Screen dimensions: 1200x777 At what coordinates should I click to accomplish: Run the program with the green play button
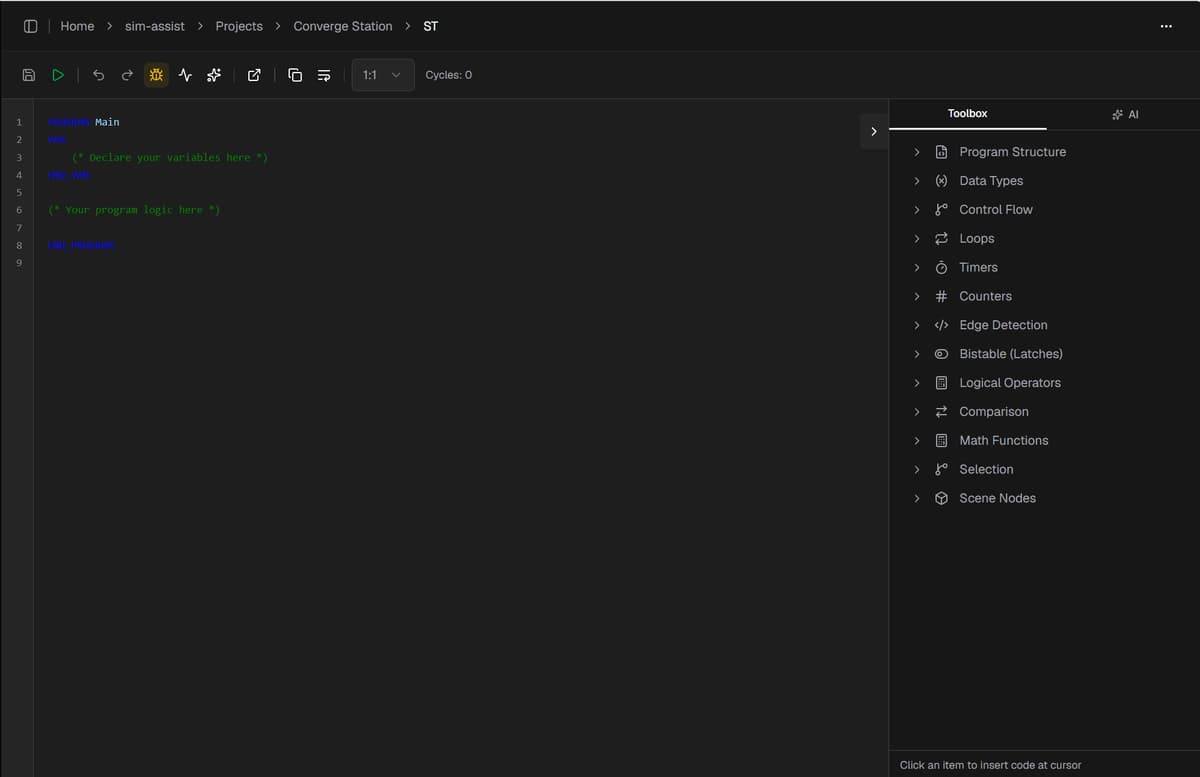[58, 75]
